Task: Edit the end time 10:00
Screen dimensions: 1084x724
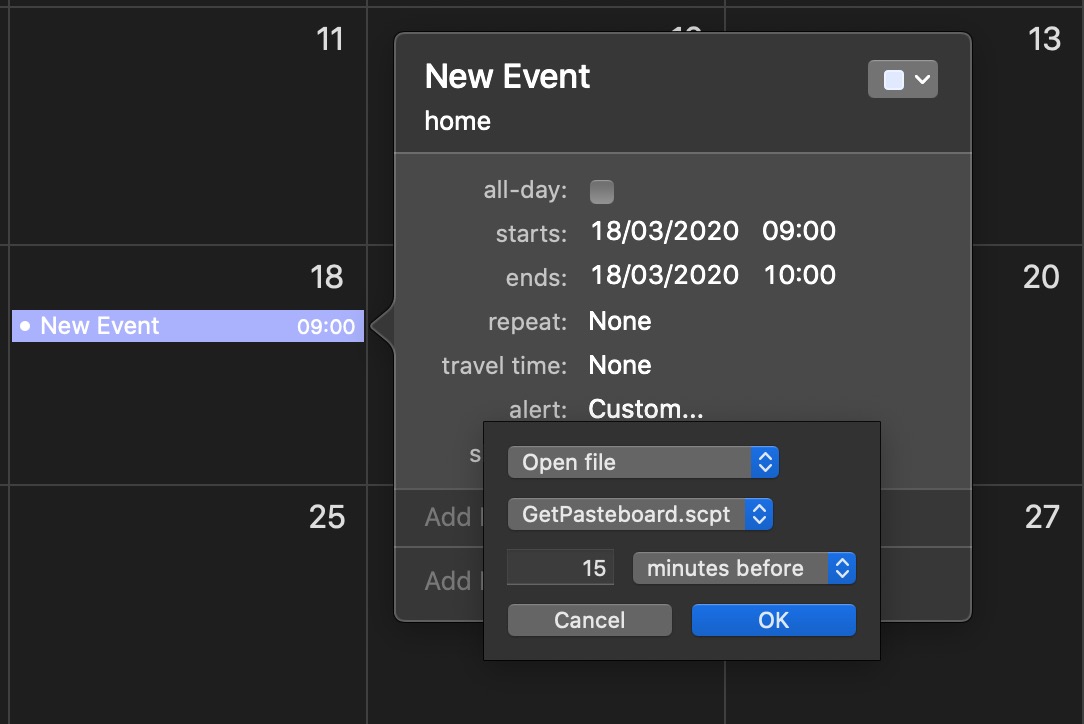Action: [x=800, y=275]
